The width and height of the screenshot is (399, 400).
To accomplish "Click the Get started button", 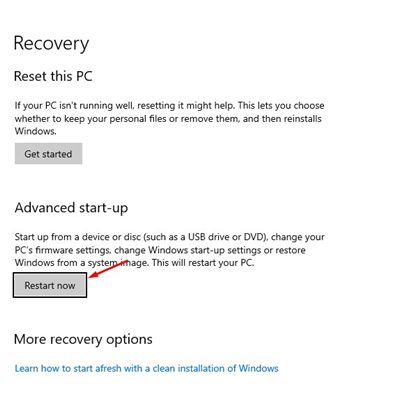I will point(48,154).
